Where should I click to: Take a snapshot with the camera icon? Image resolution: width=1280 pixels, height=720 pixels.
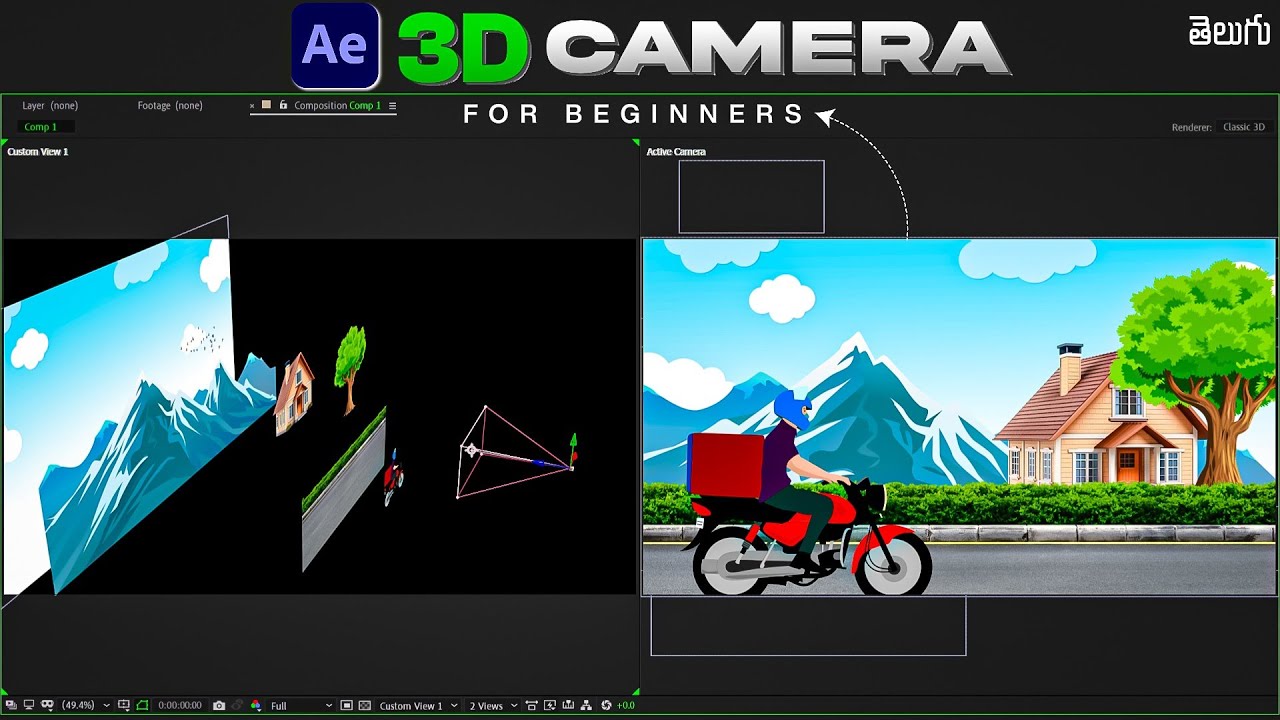[x=219, y=705]
